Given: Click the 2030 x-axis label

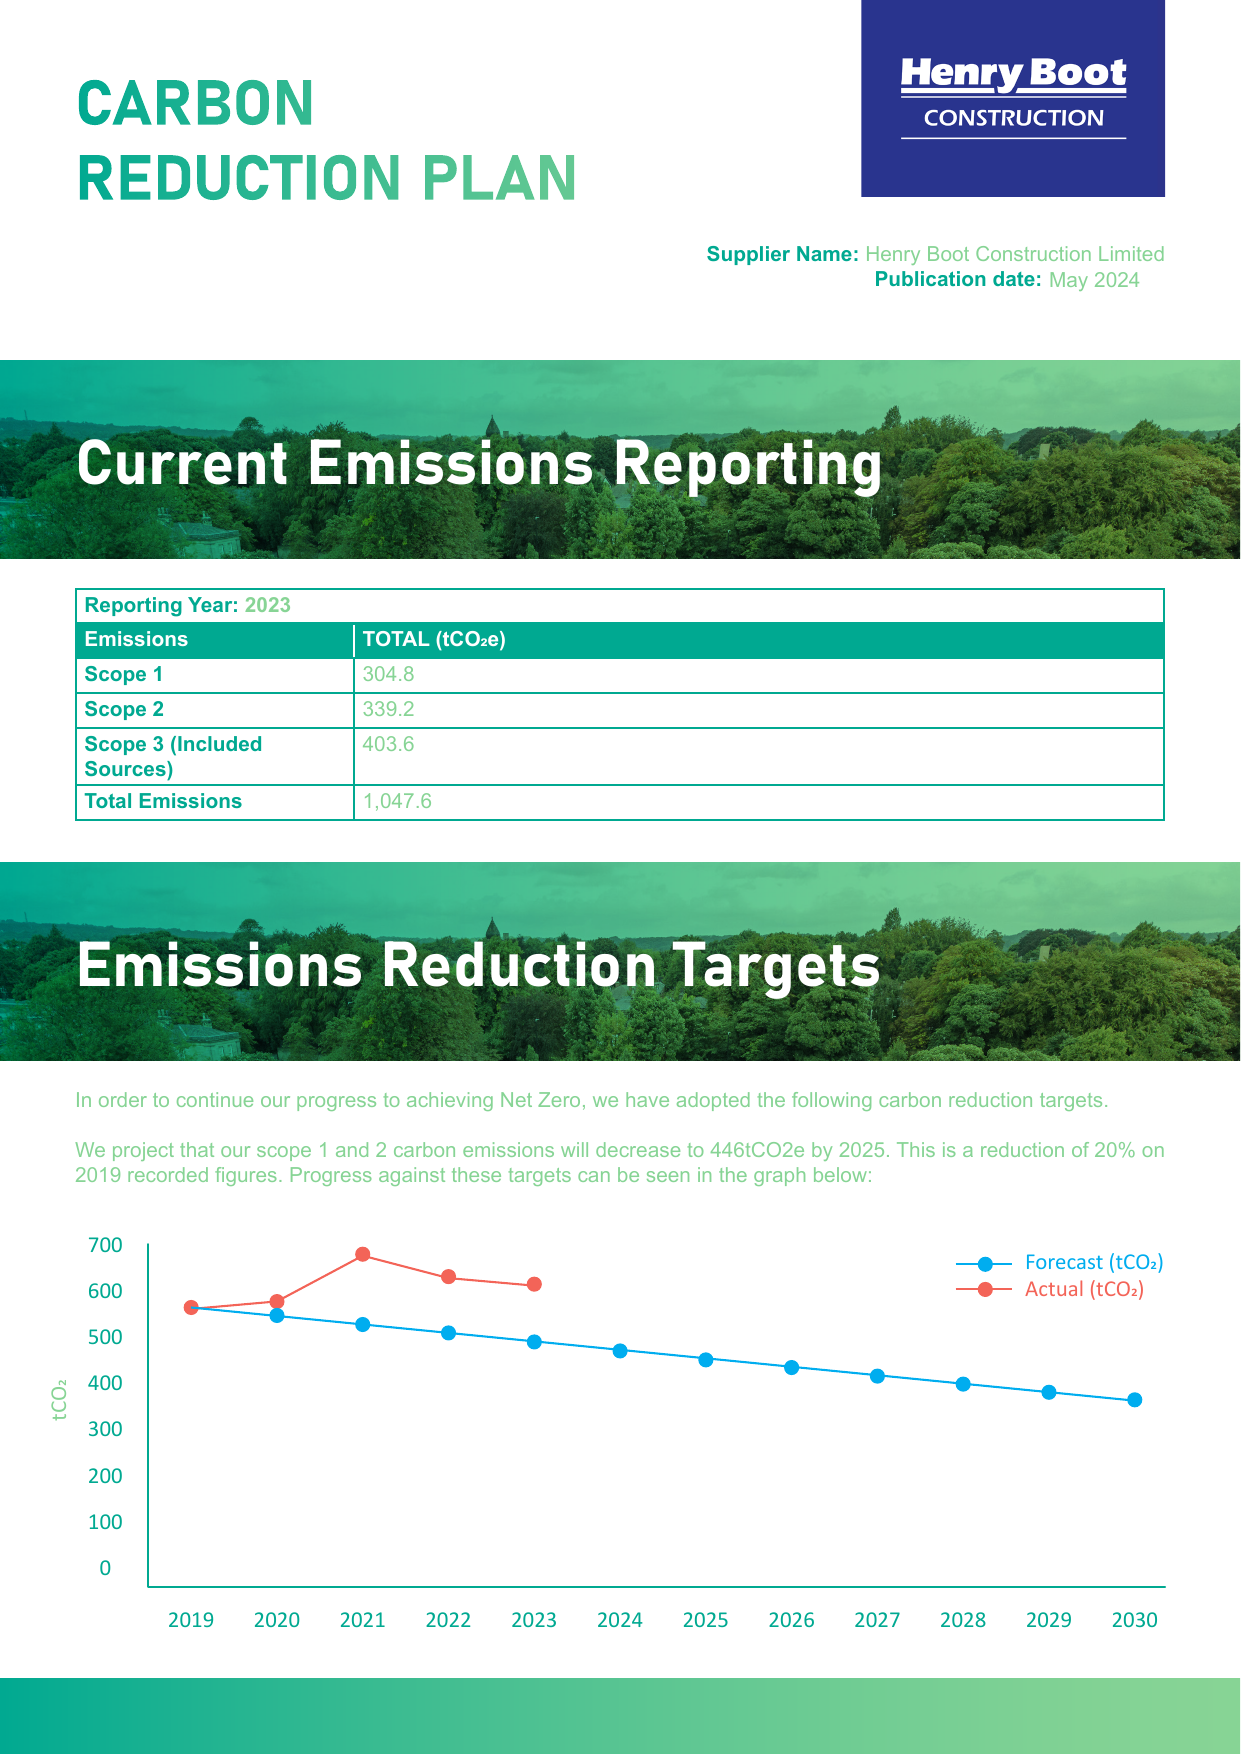Looking at the screenshot, I should pyautogui.click(x=1135, y=1620).
